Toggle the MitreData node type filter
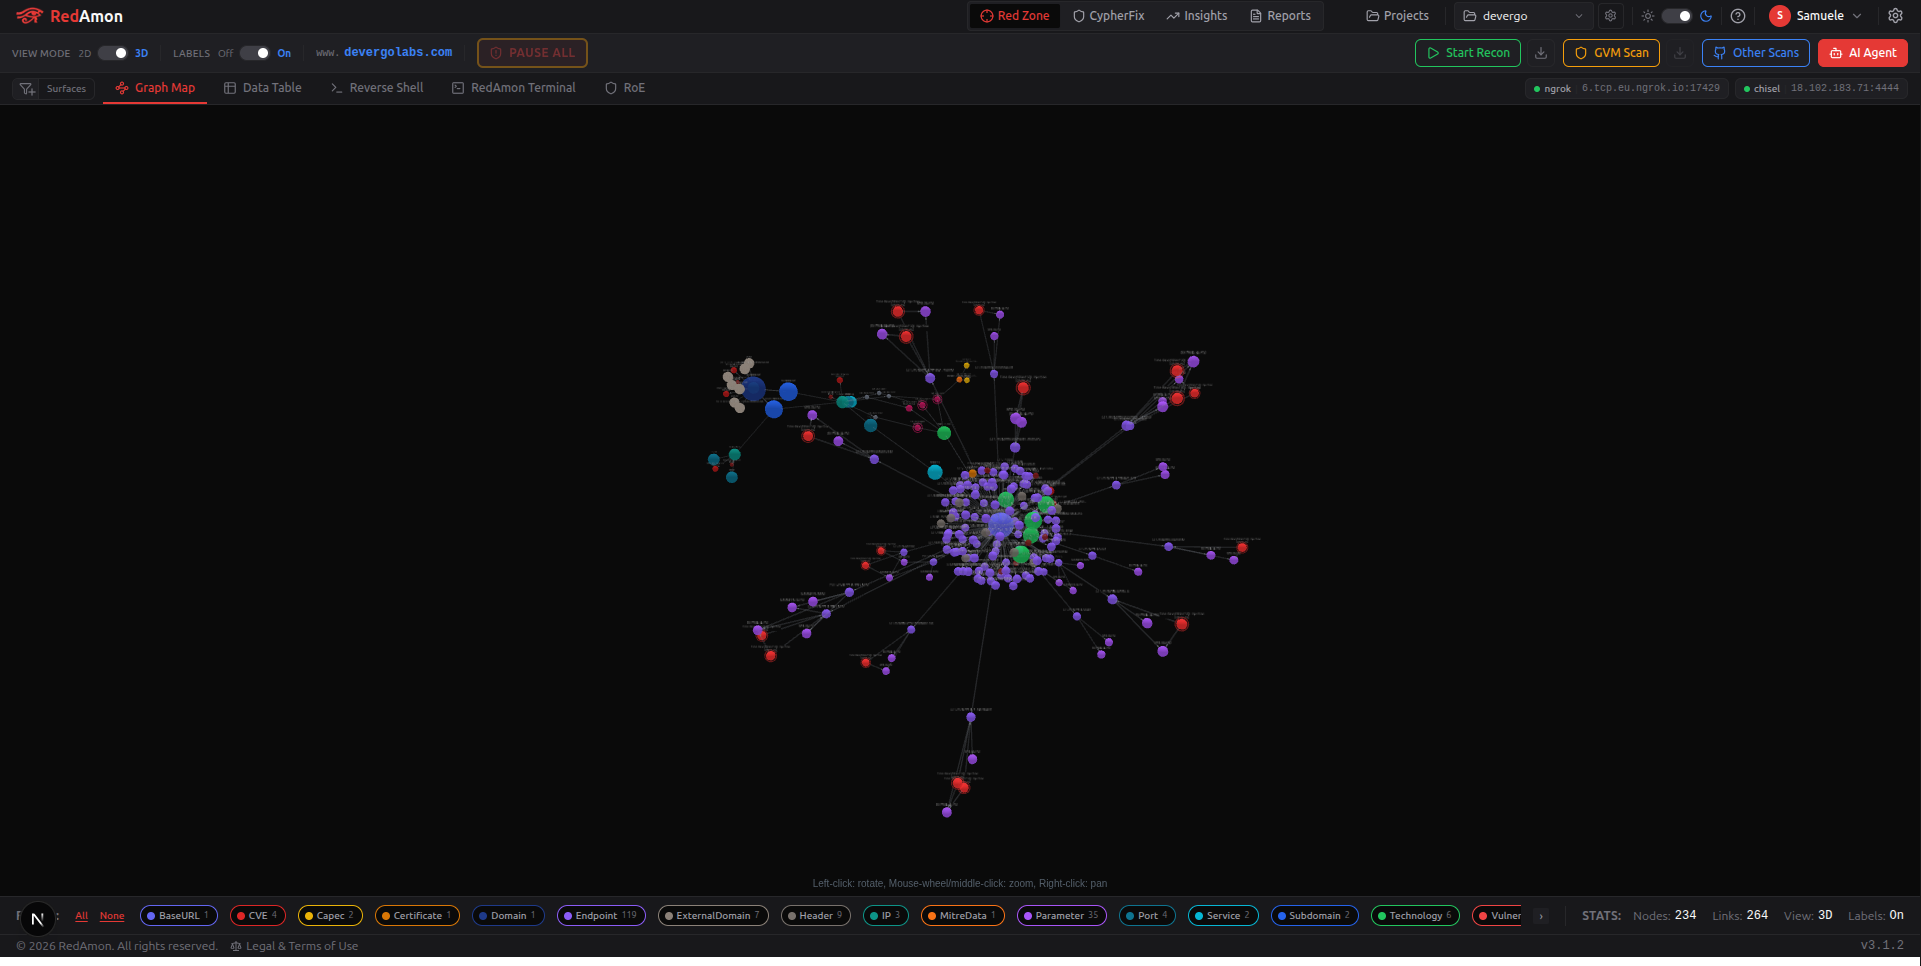This screenshot has height=966, width=1921. tap(963, 916)
